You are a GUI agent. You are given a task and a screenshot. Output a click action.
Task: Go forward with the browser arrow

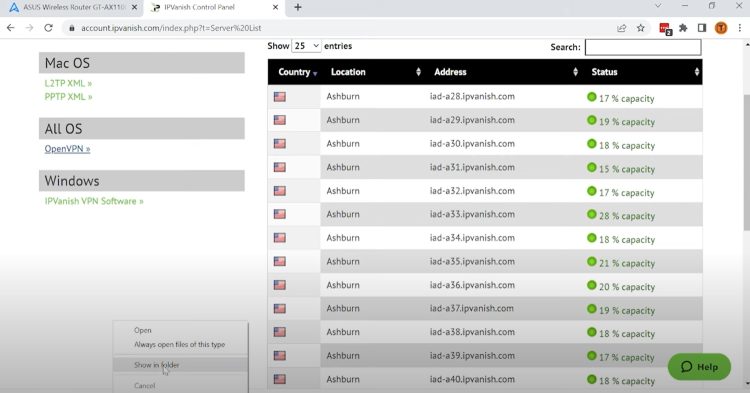coord(30,28)
